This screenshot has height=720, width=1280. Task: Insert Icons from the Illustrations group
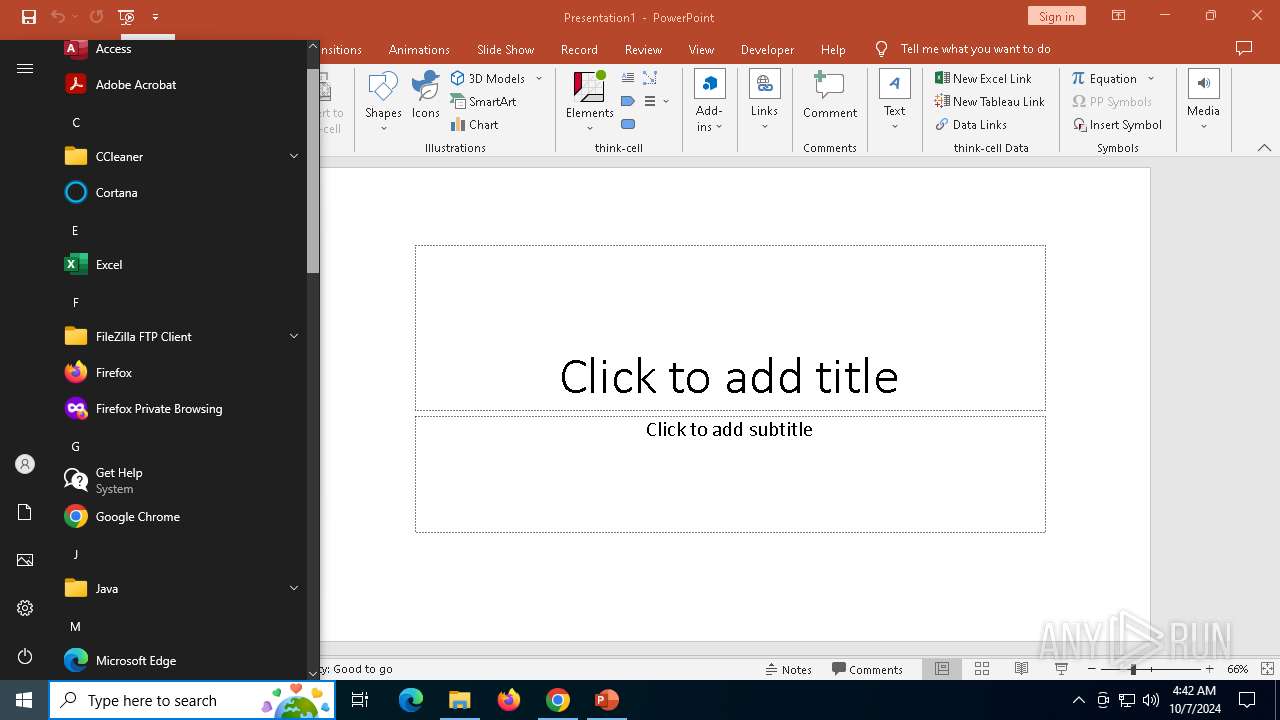[x=426, y=95]
